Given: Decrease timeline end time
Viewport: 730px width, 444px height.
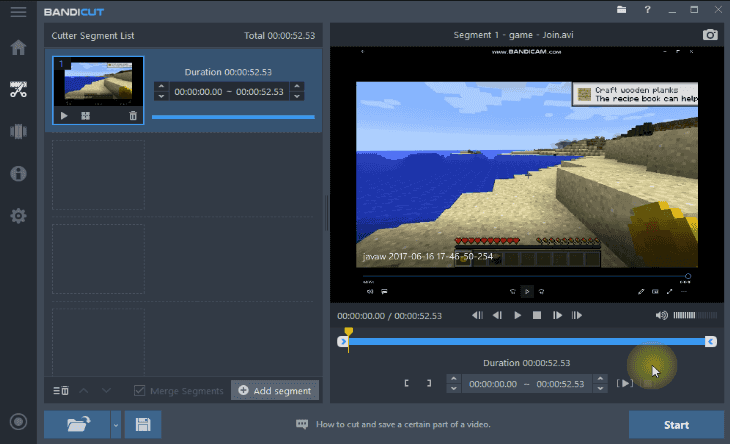Looking at the screenshot, I should (601, 389).
